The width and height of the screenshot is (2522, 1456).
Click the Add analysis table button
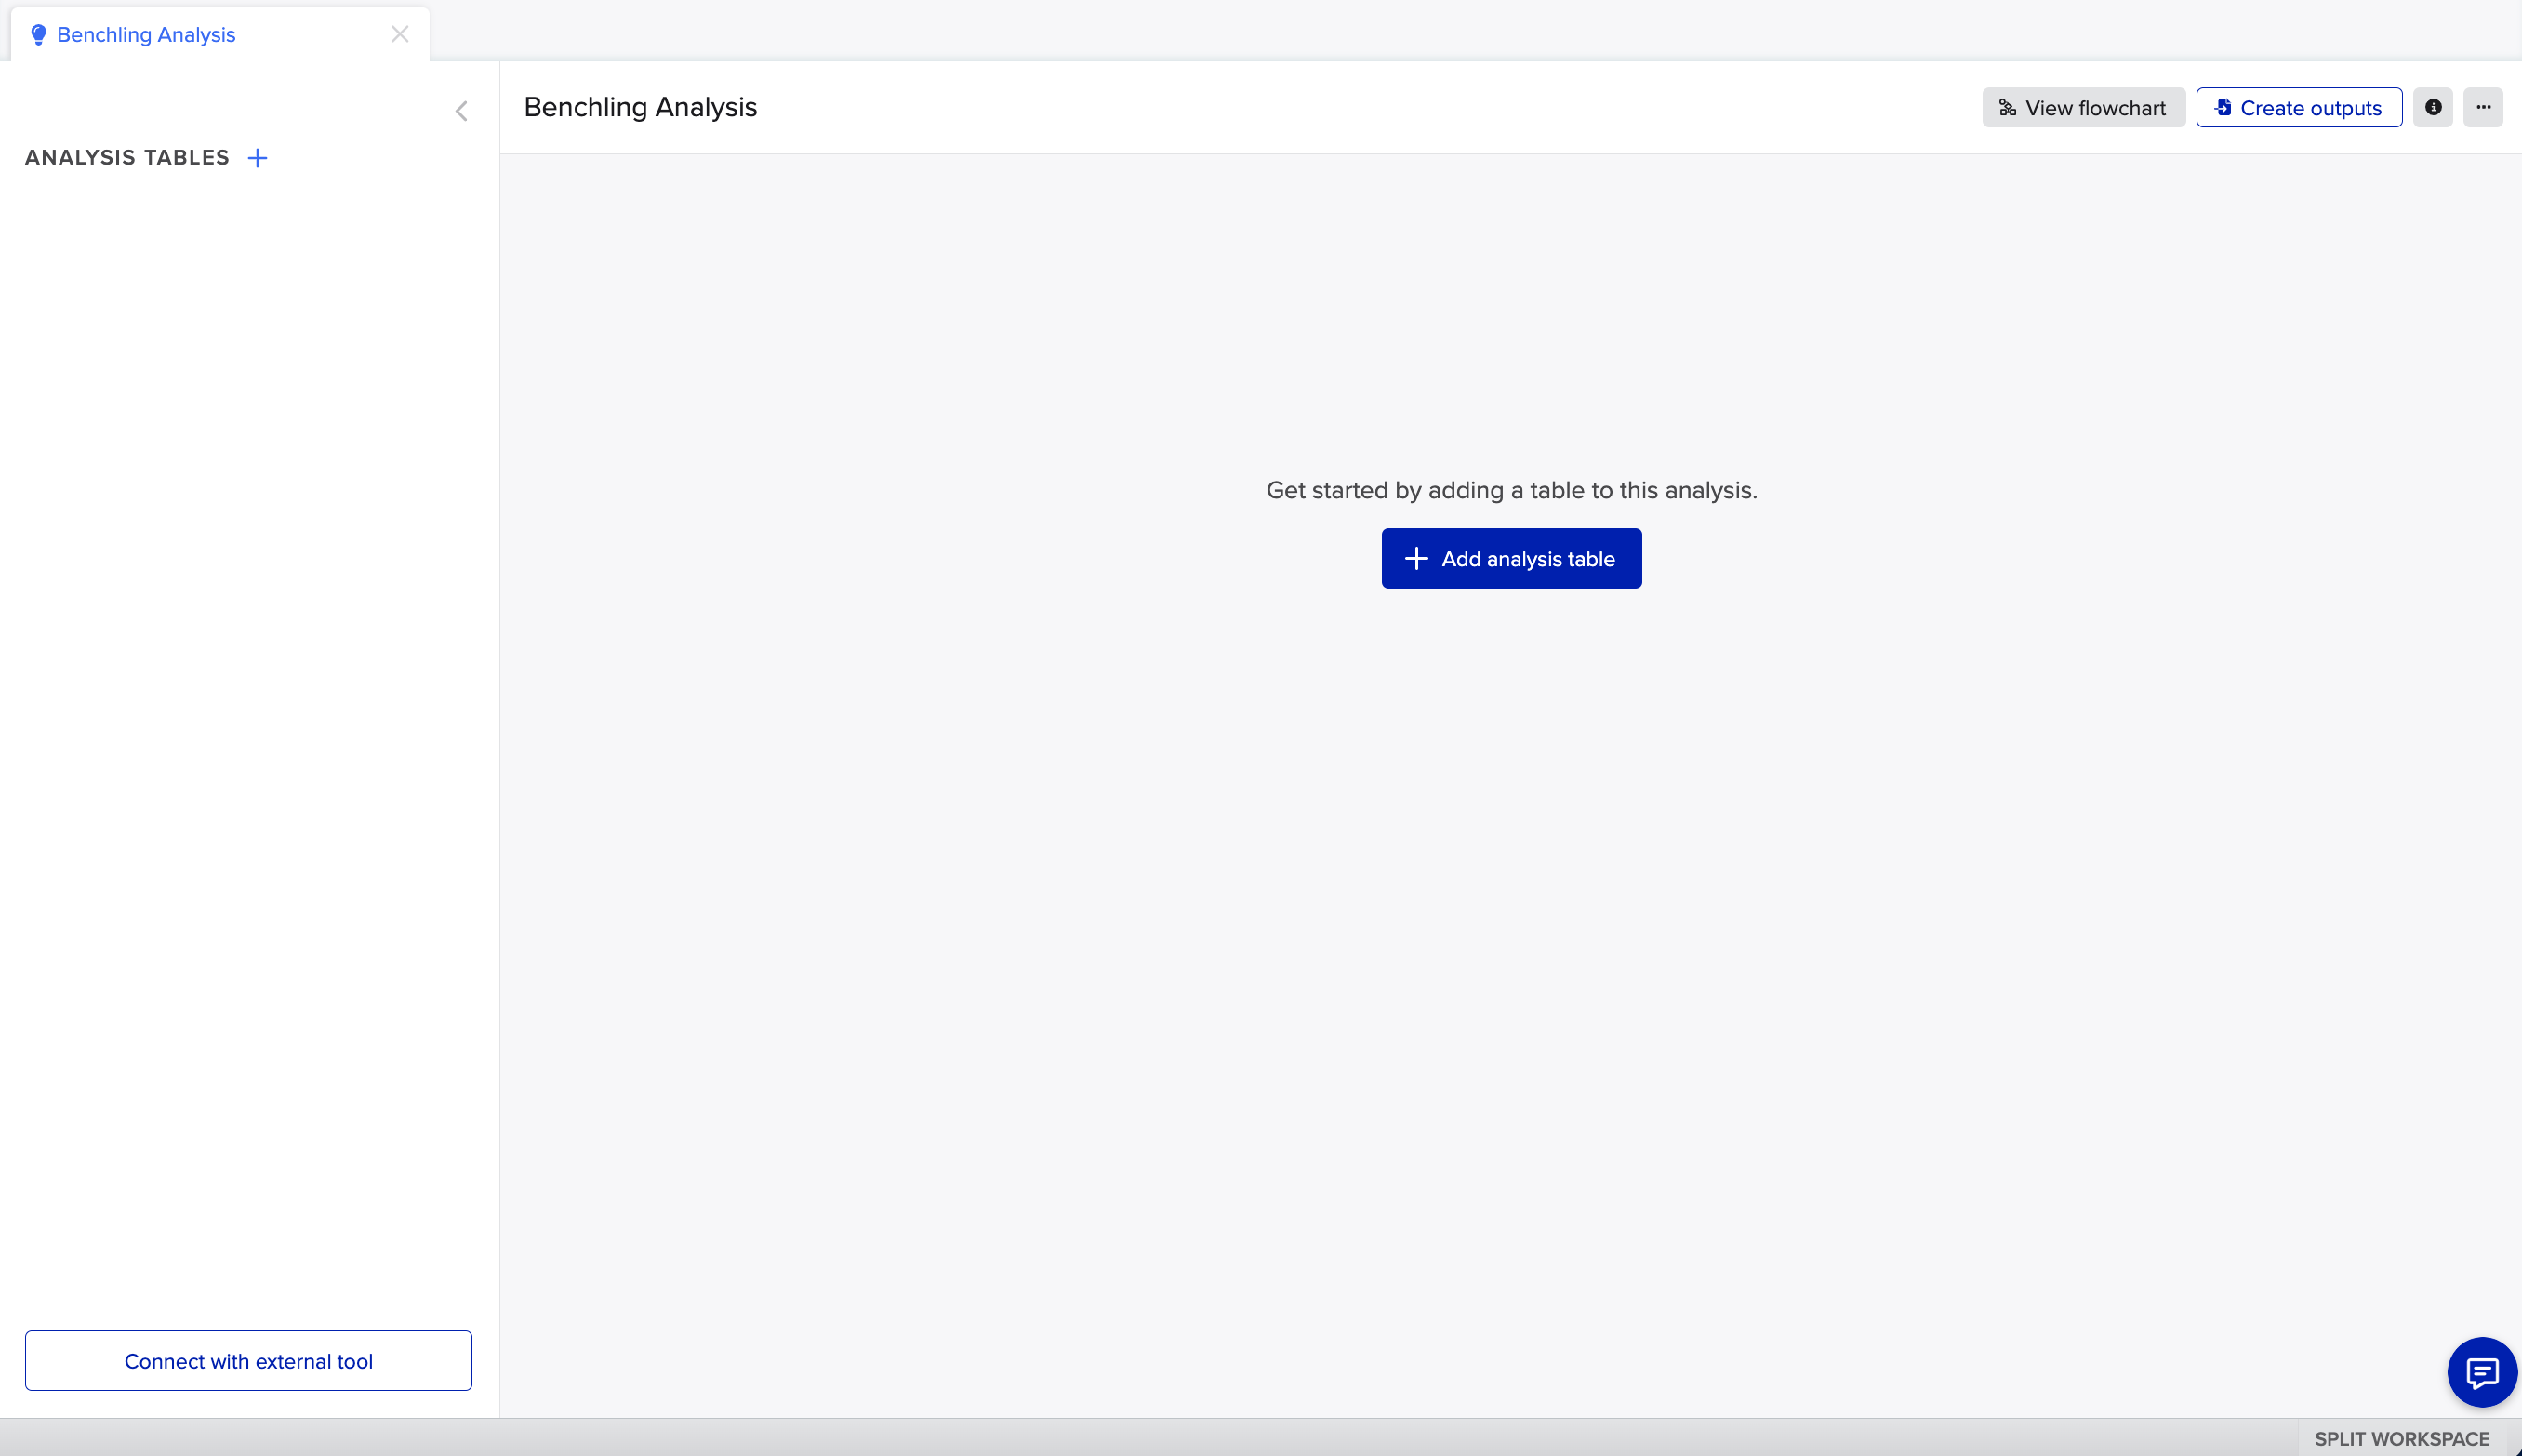[x=1511, y=558]
